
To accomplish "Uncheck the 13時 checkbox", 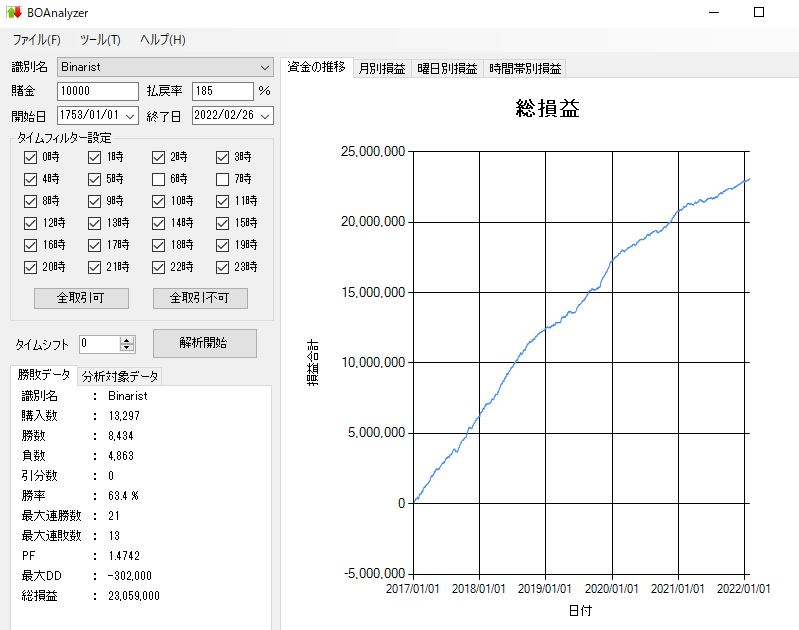I will click(94, 223).
